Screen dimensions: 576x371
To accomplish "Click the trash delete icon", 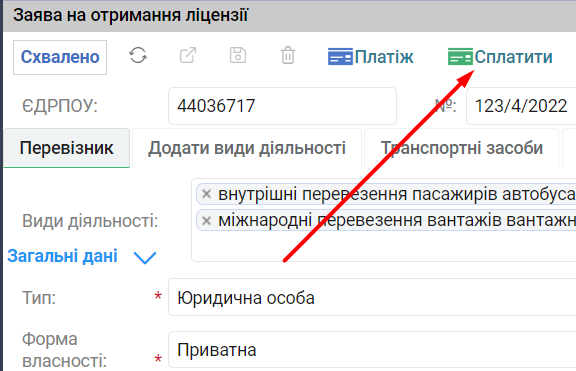I will click(288, 56).
